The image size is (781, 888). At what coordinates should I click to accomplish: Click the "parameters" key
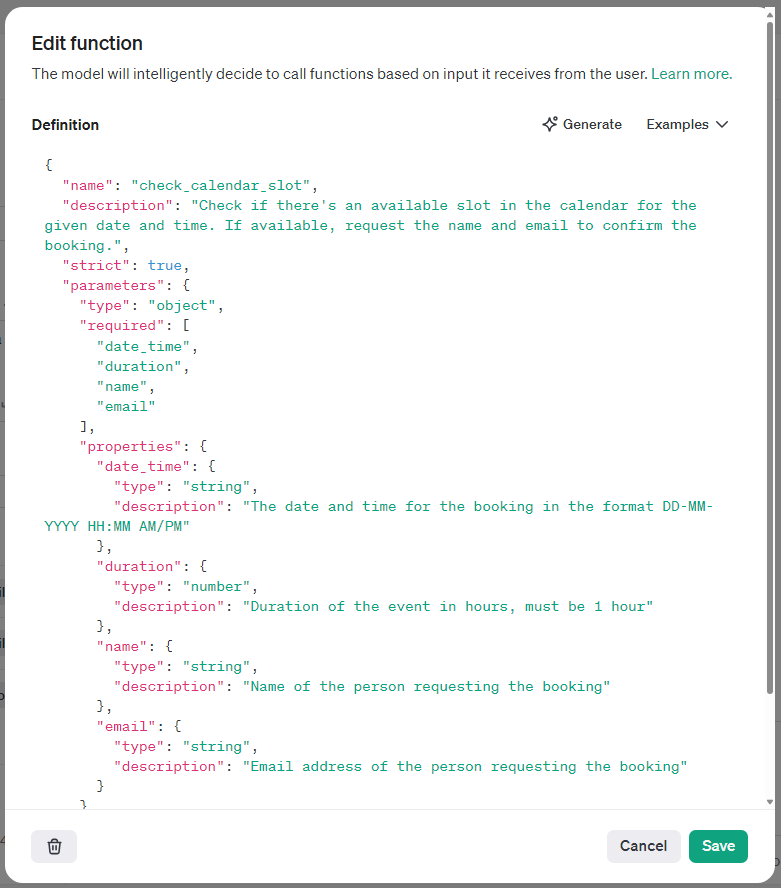(x=113, y=285)
